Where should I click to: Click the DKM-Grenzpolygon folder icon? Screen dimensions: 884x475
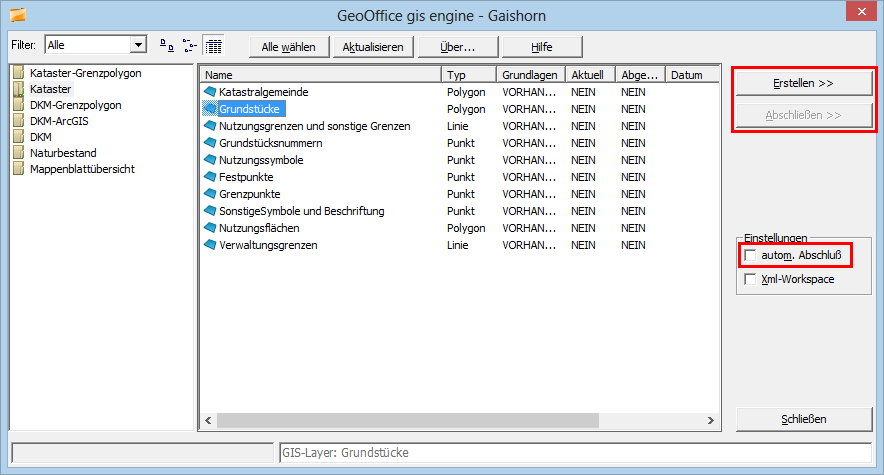click(19, 105)
